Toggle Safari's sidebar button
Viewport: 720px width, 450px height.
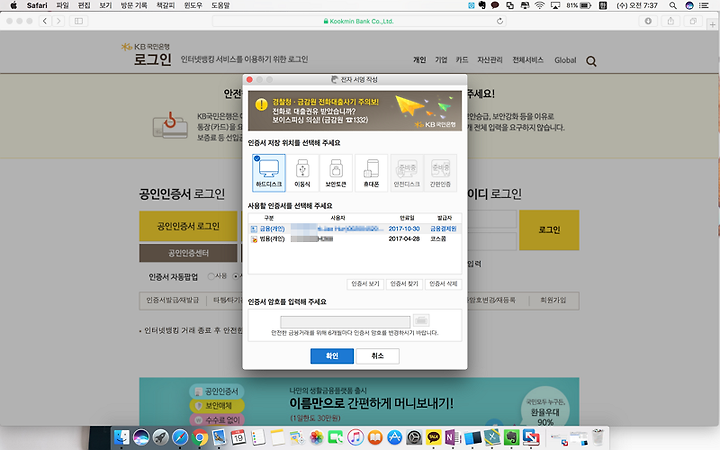pos(79,21)
